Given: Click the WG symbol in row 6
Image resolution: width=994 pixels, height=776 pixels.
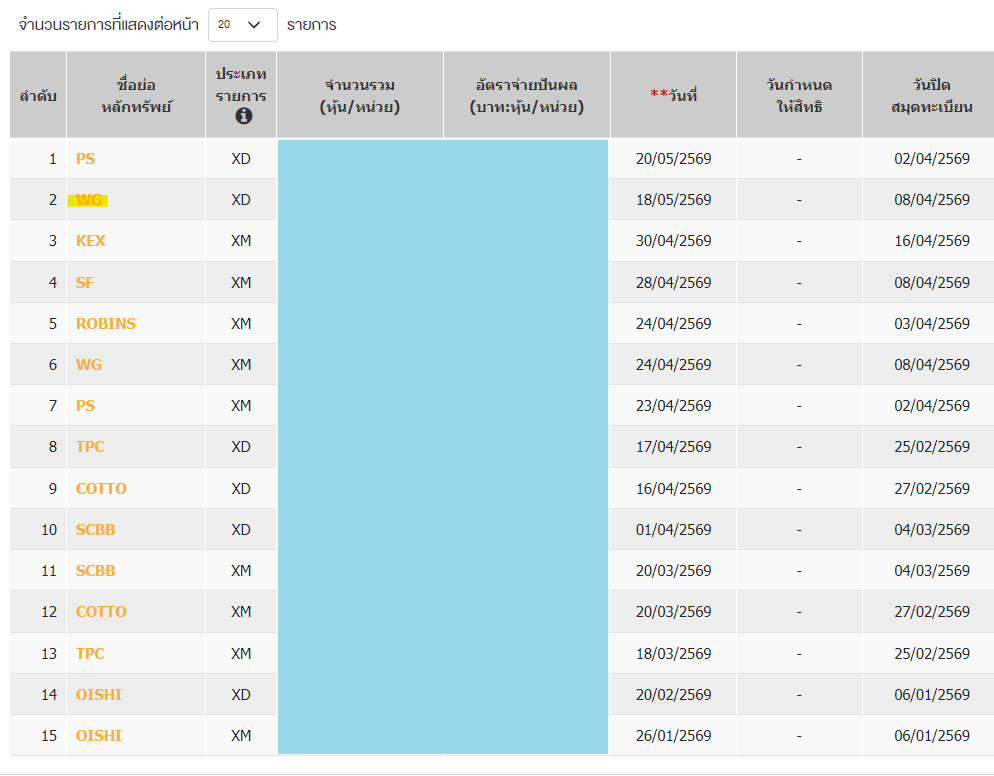Looking at the screenshot, I should coord(89,365).
